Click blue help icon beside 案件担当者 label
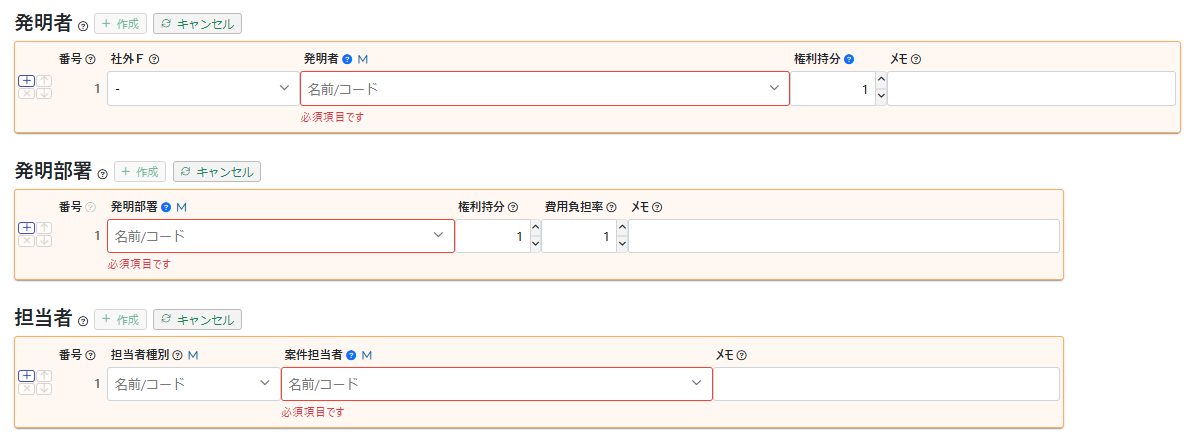 pos(351,354)
